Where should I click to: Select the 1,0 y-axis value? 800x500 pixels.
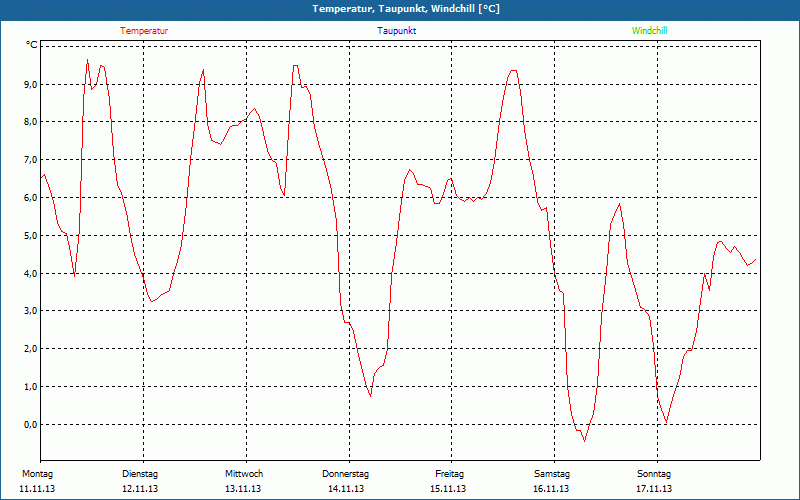(x=31, y=387)
